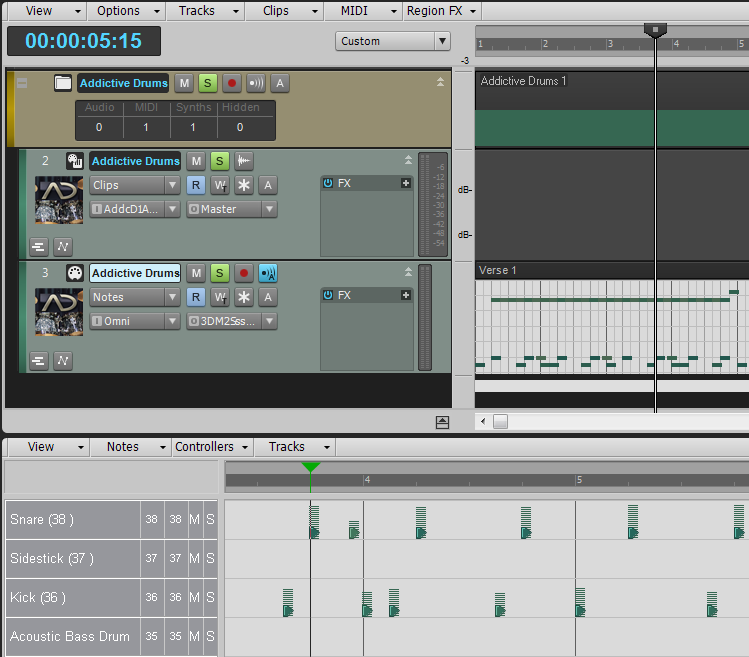
Task: Click the automation lanes icon on track 3
Action: (63, 360)
